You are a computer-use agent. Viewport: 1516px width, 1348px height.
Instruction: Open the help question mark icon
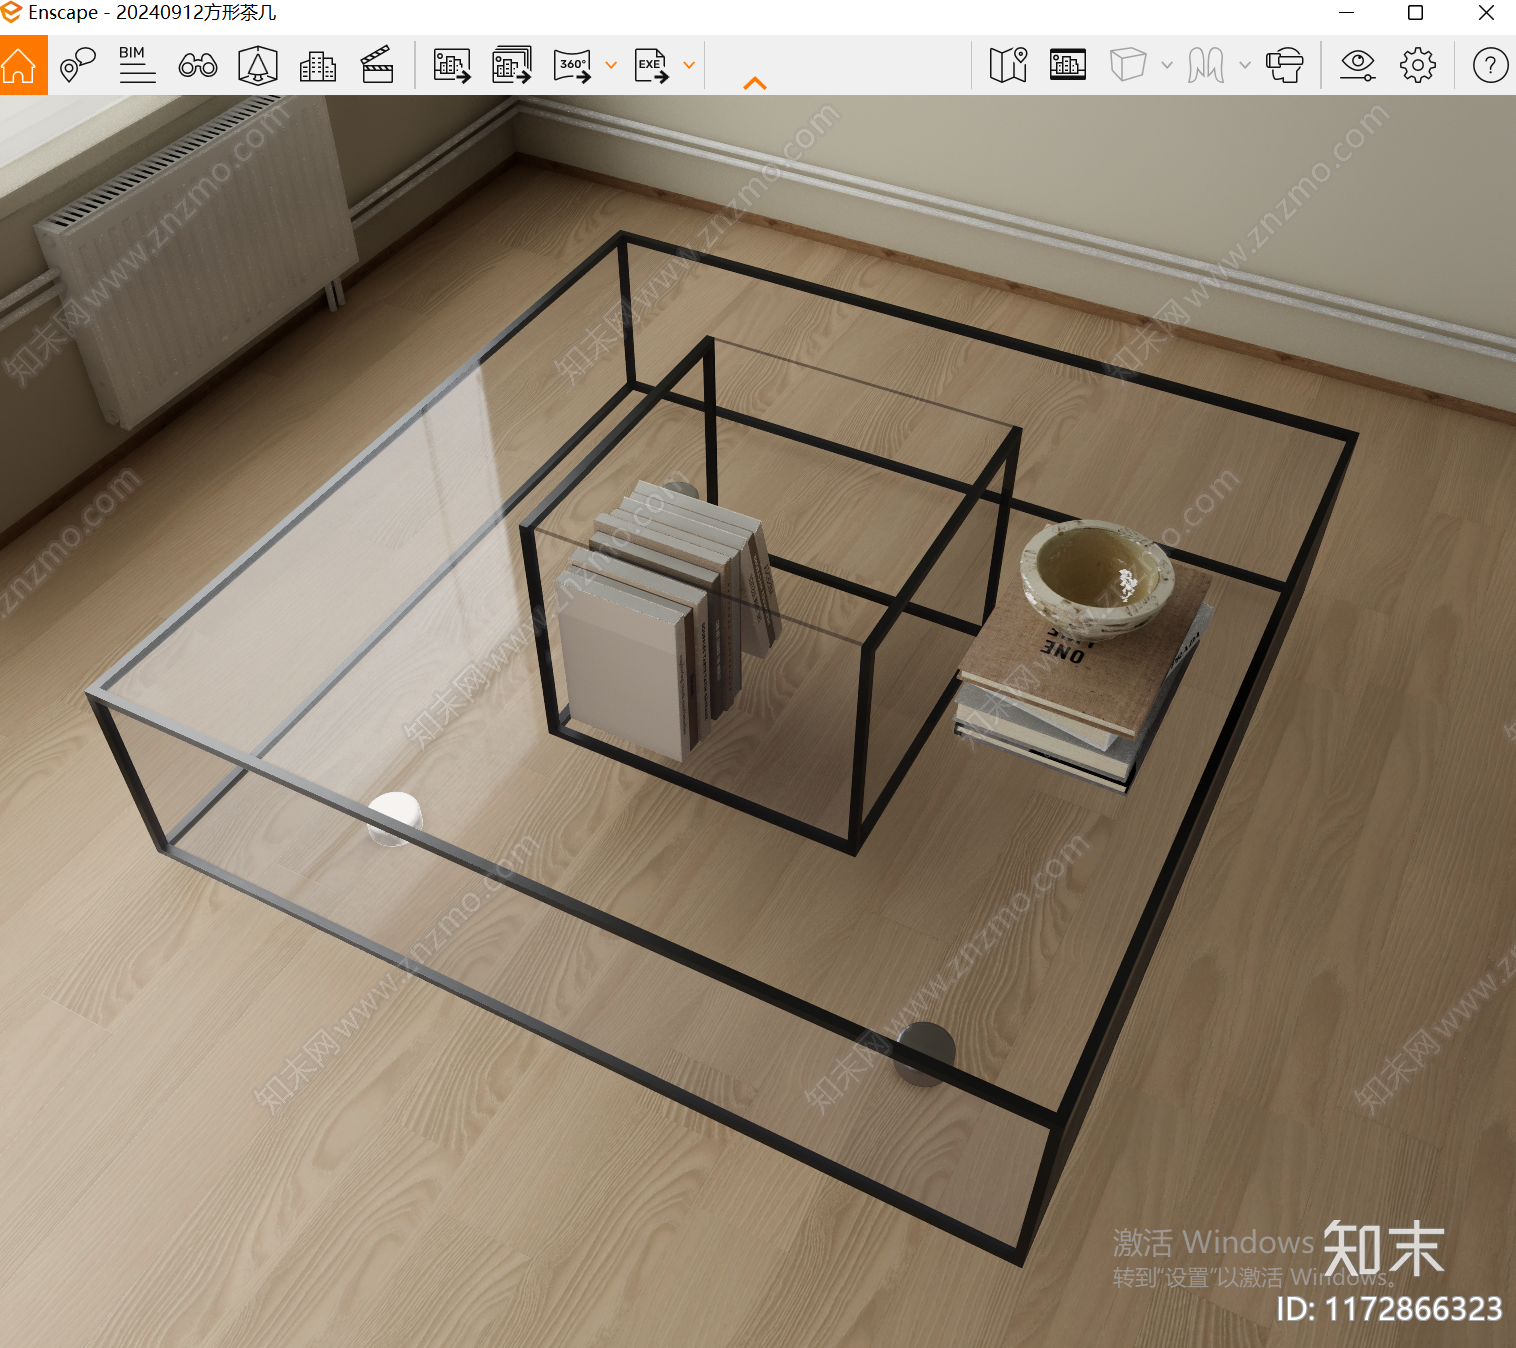click(1490, 65)
